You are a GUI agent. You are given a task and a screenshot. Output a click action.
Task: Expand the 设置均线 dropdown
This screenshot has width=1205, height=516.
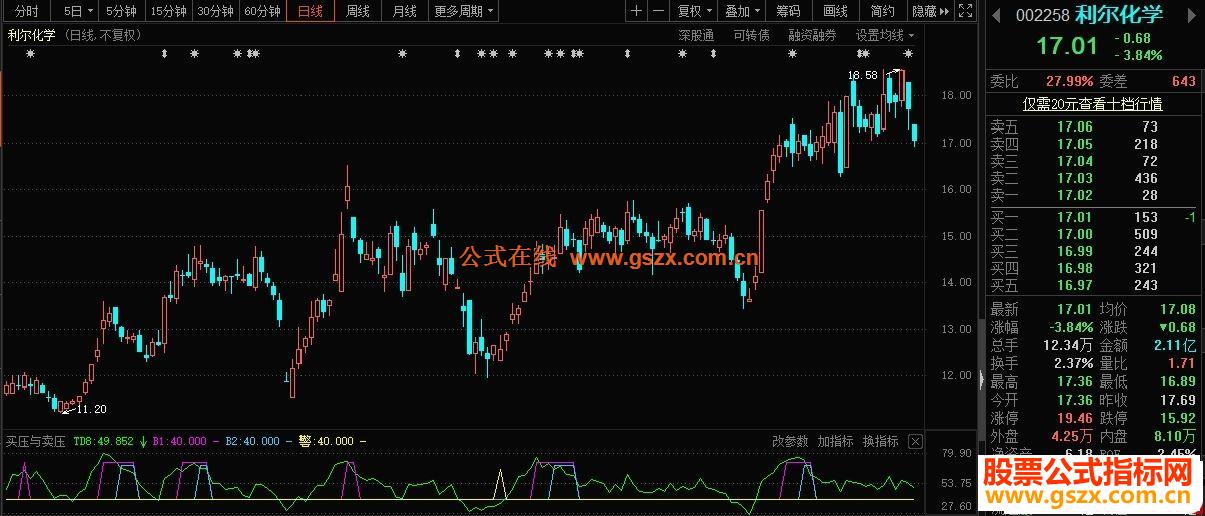pyautogui.click(x=885, y=35)
